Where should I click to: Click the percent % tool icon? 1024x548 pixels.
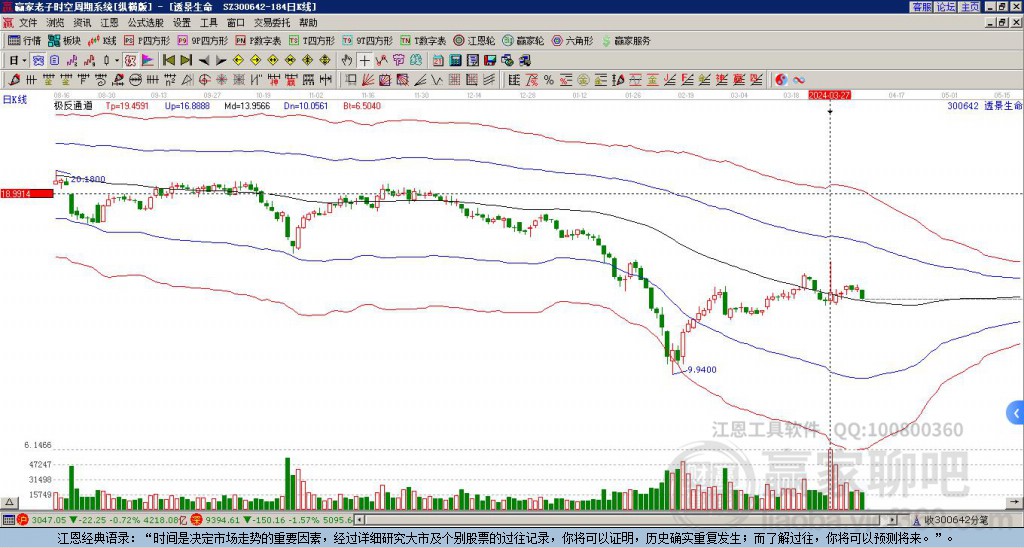point(549,80)
